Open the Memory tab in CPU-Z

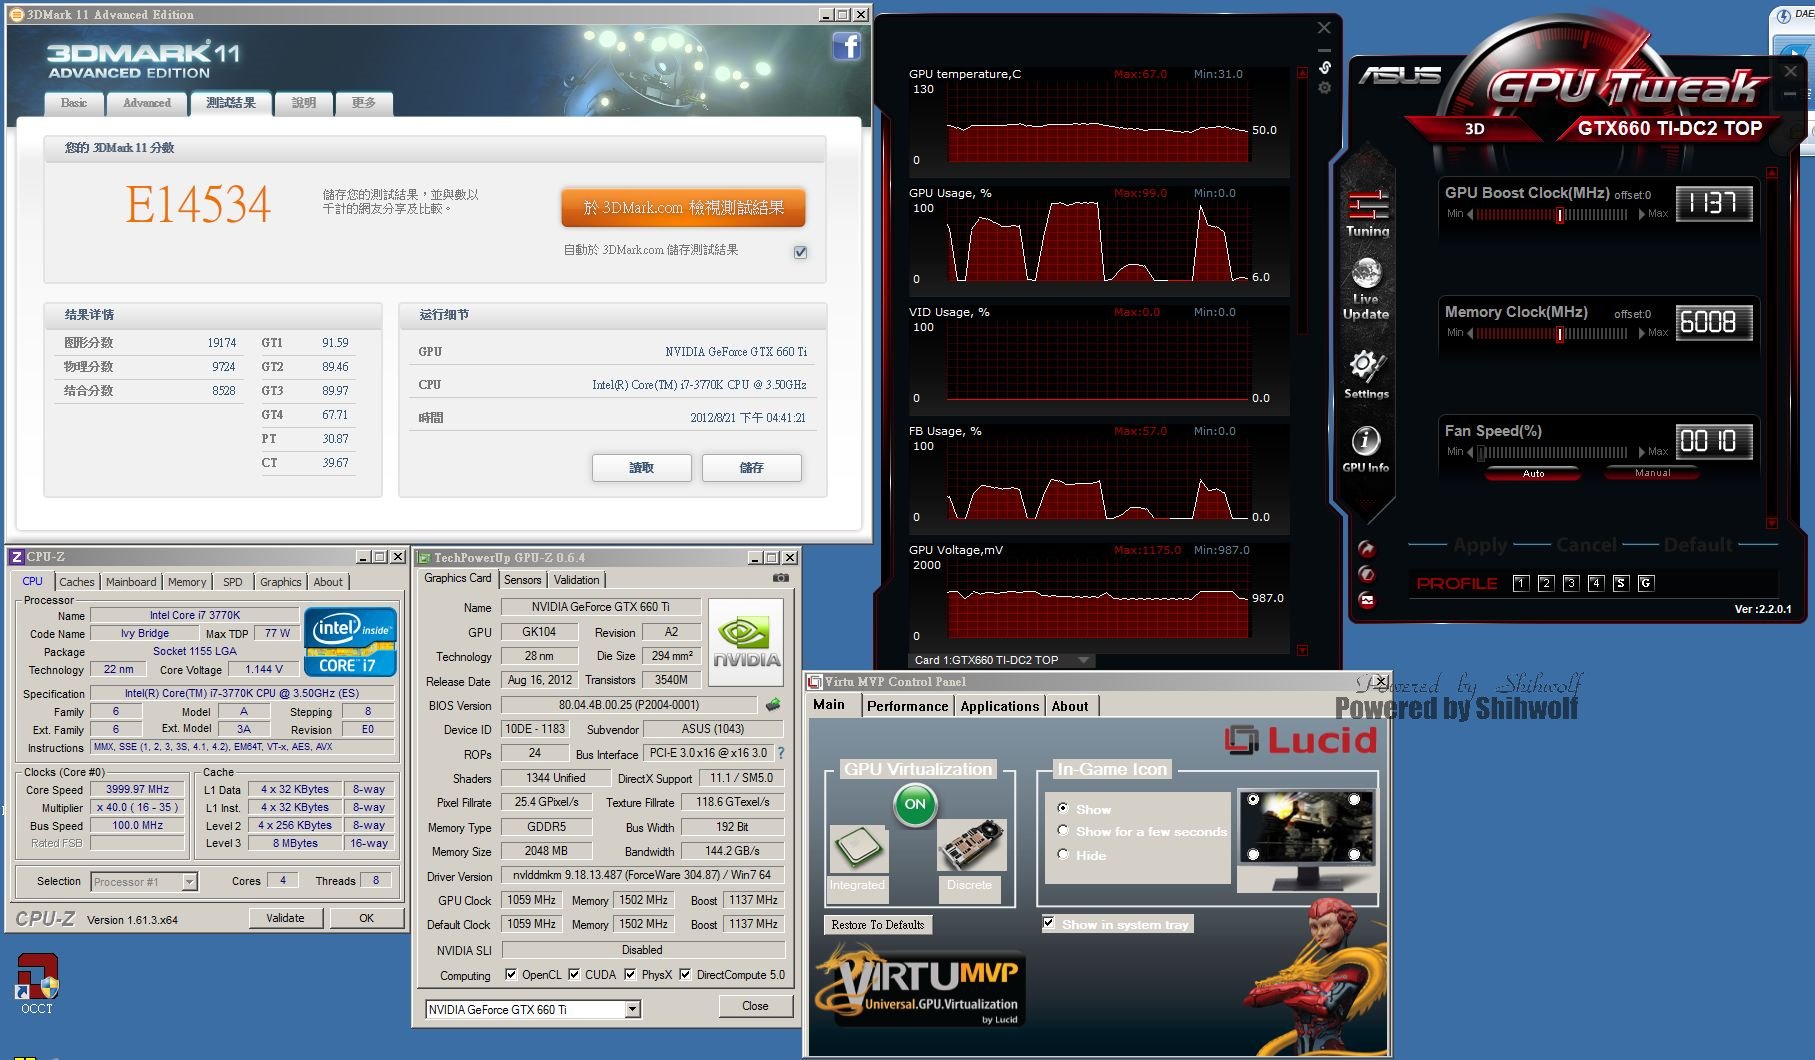(187, 582)
